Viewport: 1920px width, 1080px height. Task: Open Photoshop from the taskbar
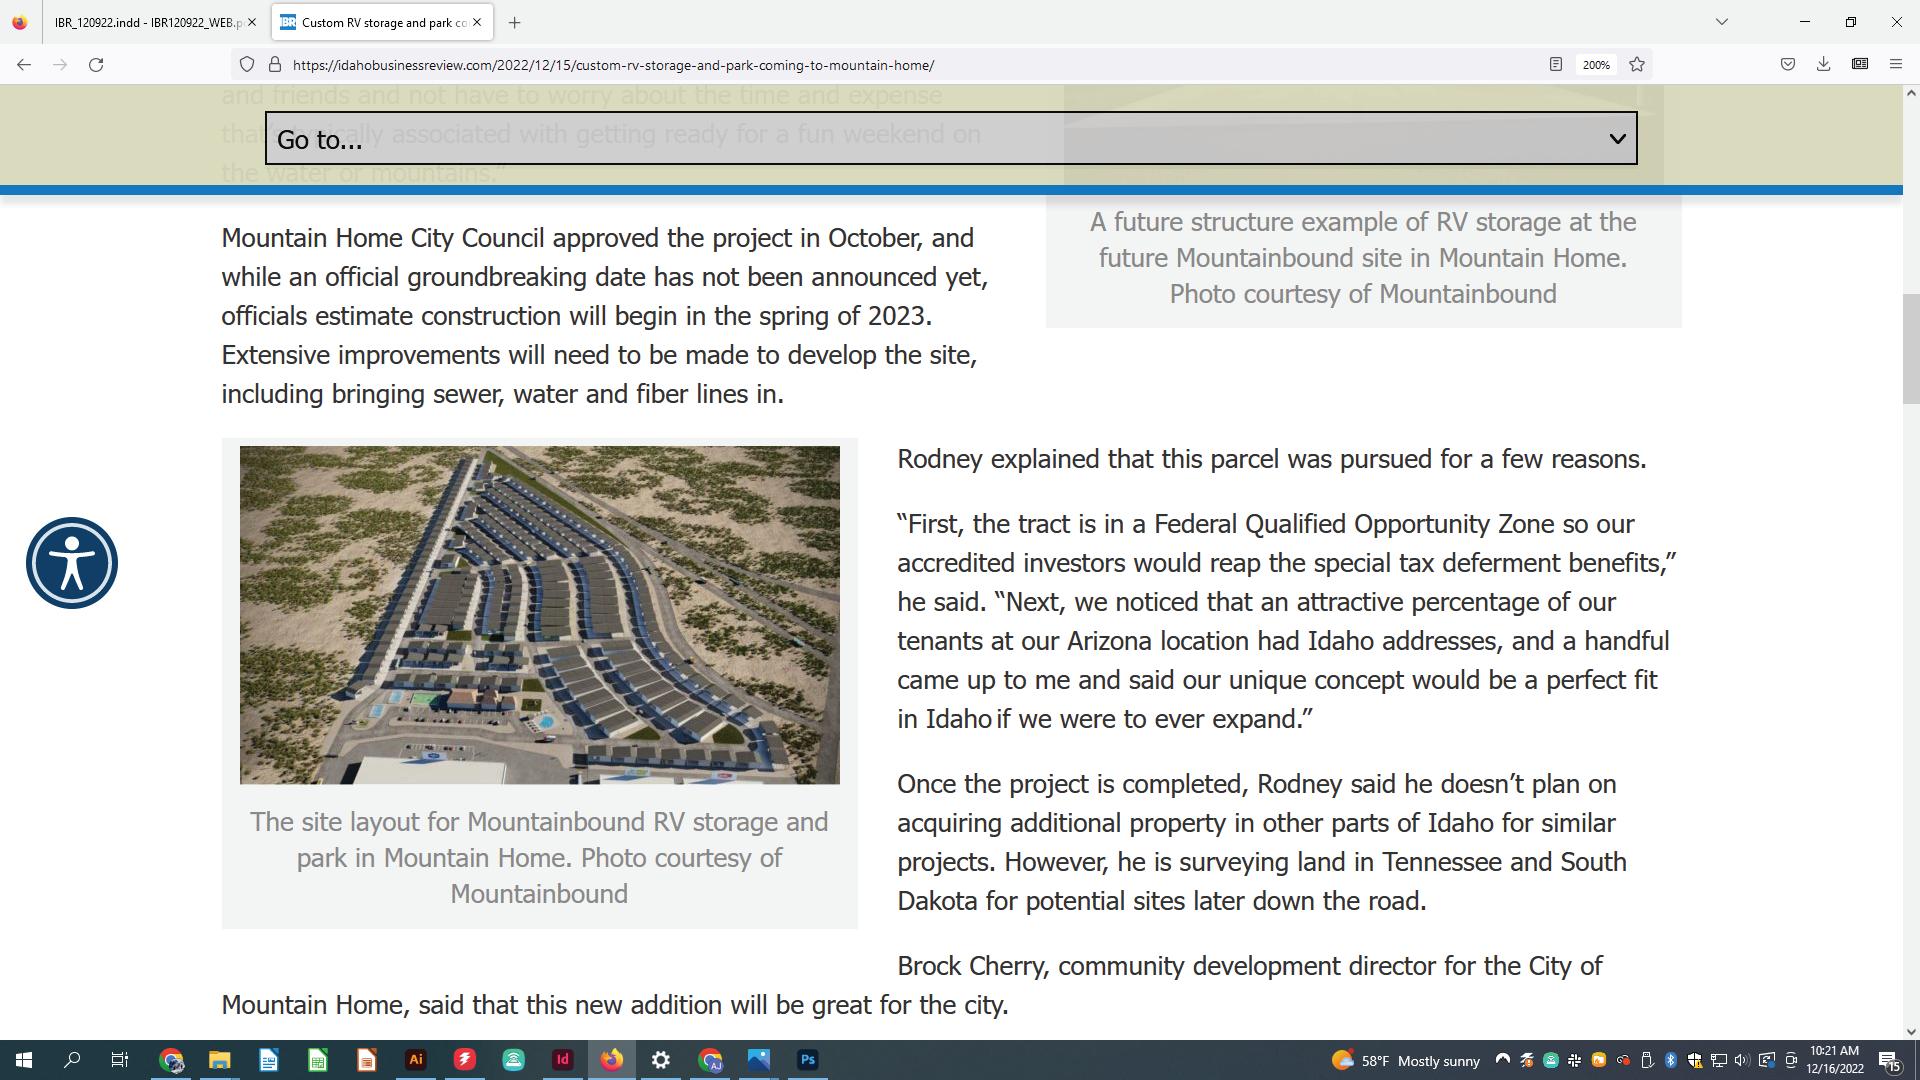click(x=807, y=1060)
